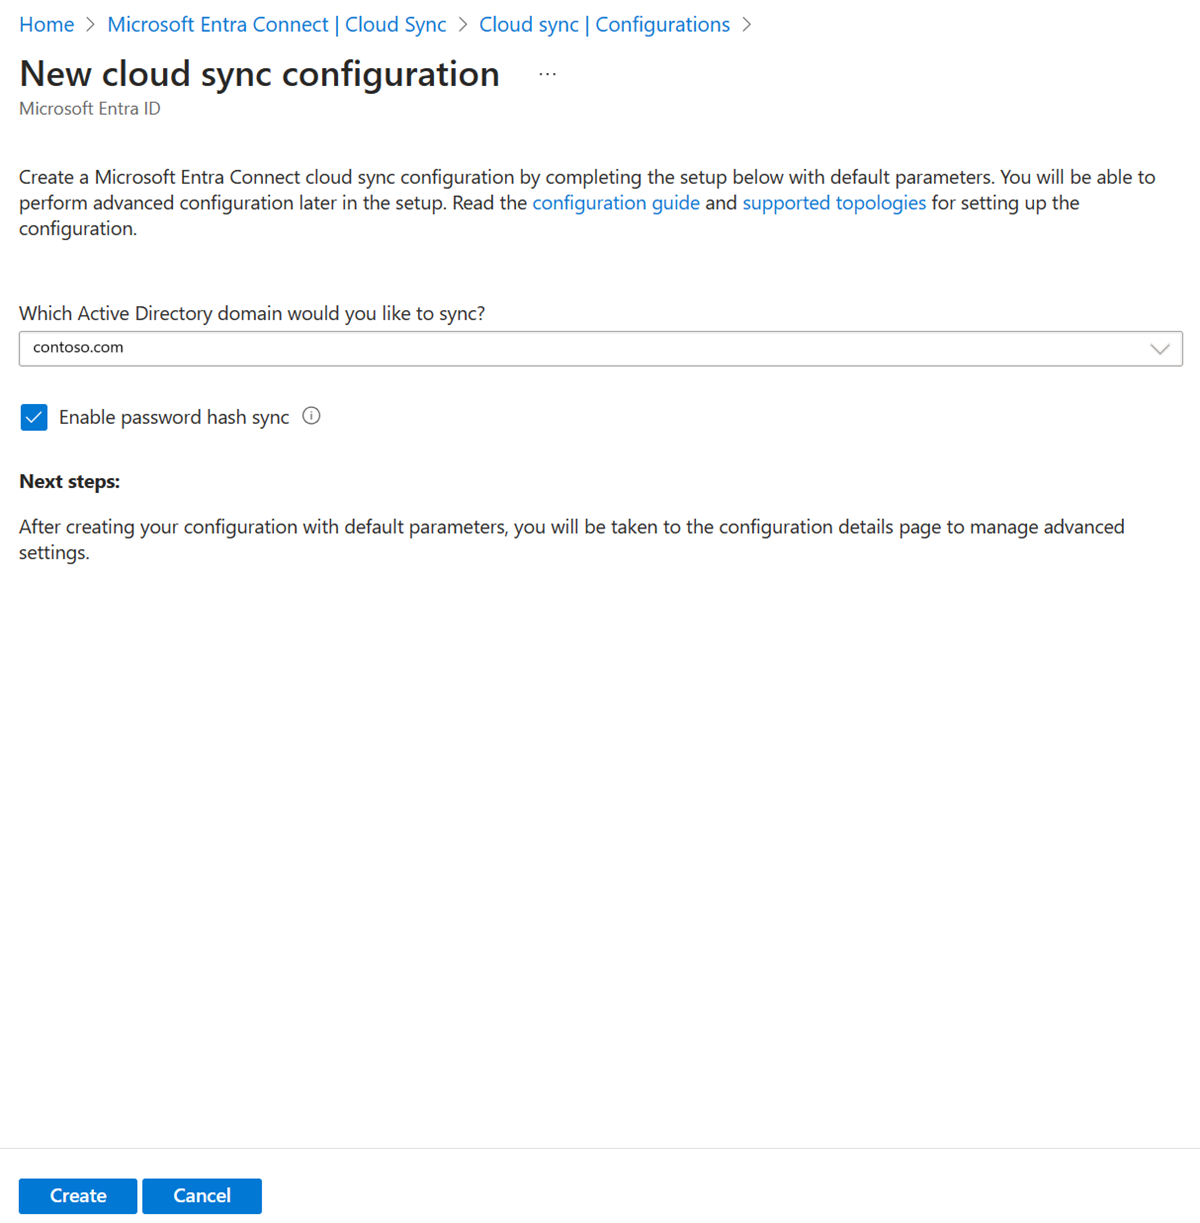The image size is (1200, 1223).
Task: Open the supported topologies link
Action: click(834, 202)
